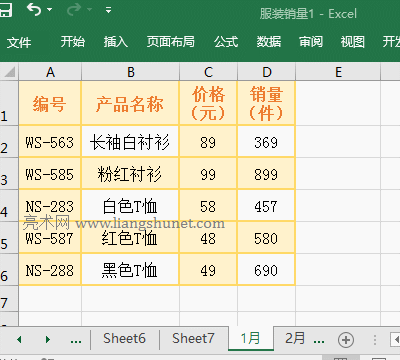Image resolution: width=400 pixels, height=360 pixels.
Task: Switch to the 数据 ribbon tab
Action: (x=269, y=42)
